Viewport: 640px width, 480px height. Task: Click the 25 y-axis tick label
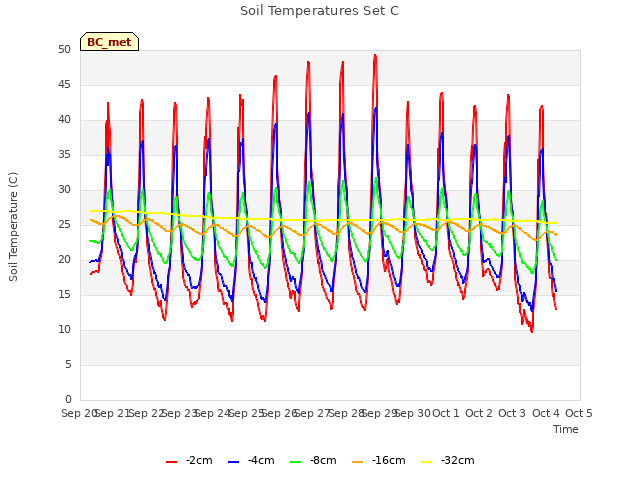(x=64, y=225)
